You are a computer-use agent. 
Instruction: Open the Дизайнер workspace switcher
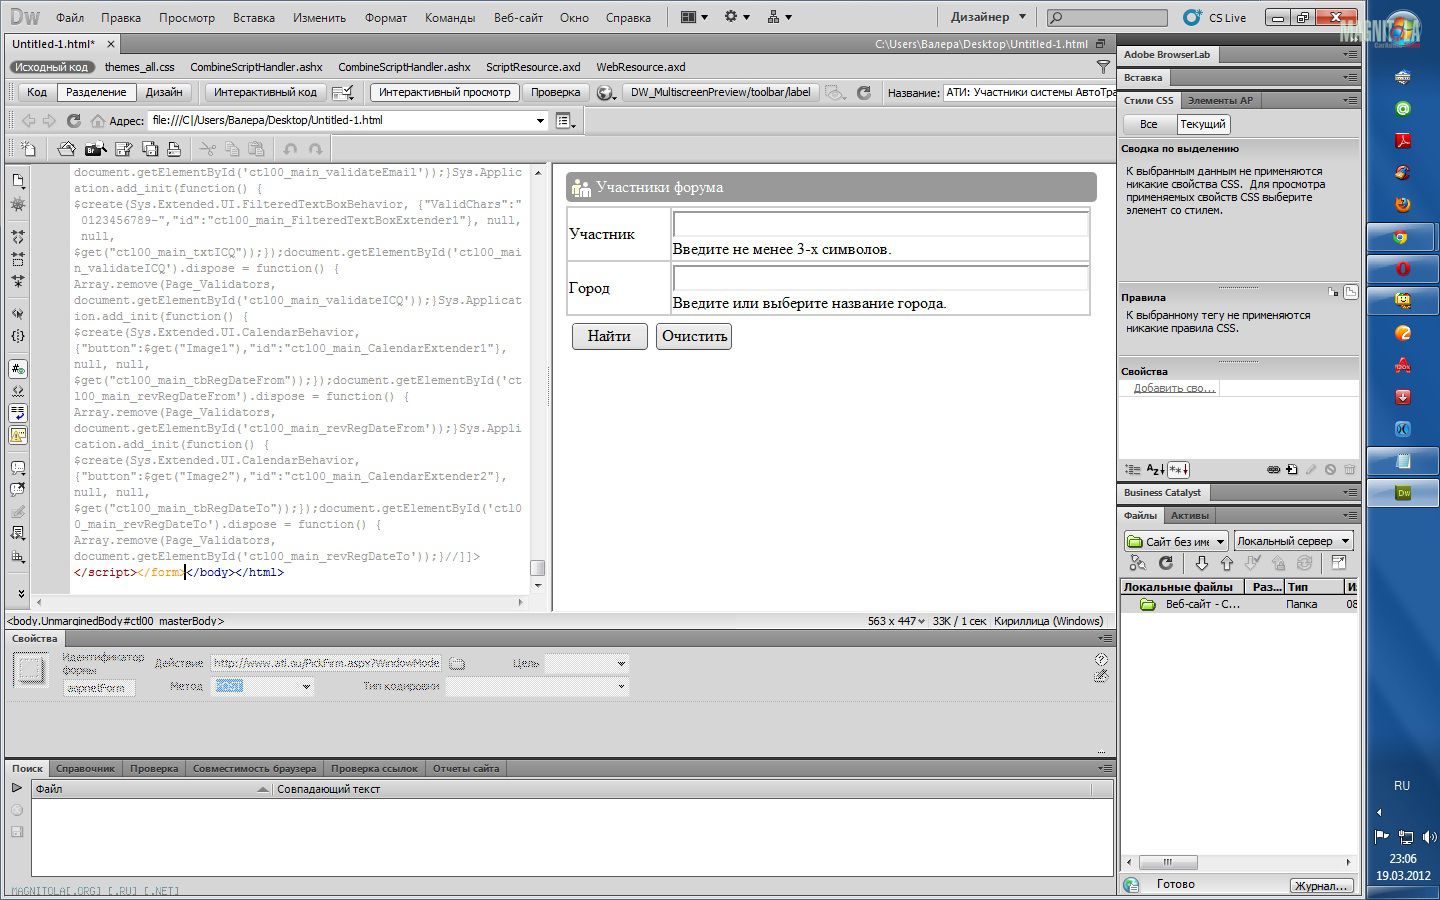point(988,17)
